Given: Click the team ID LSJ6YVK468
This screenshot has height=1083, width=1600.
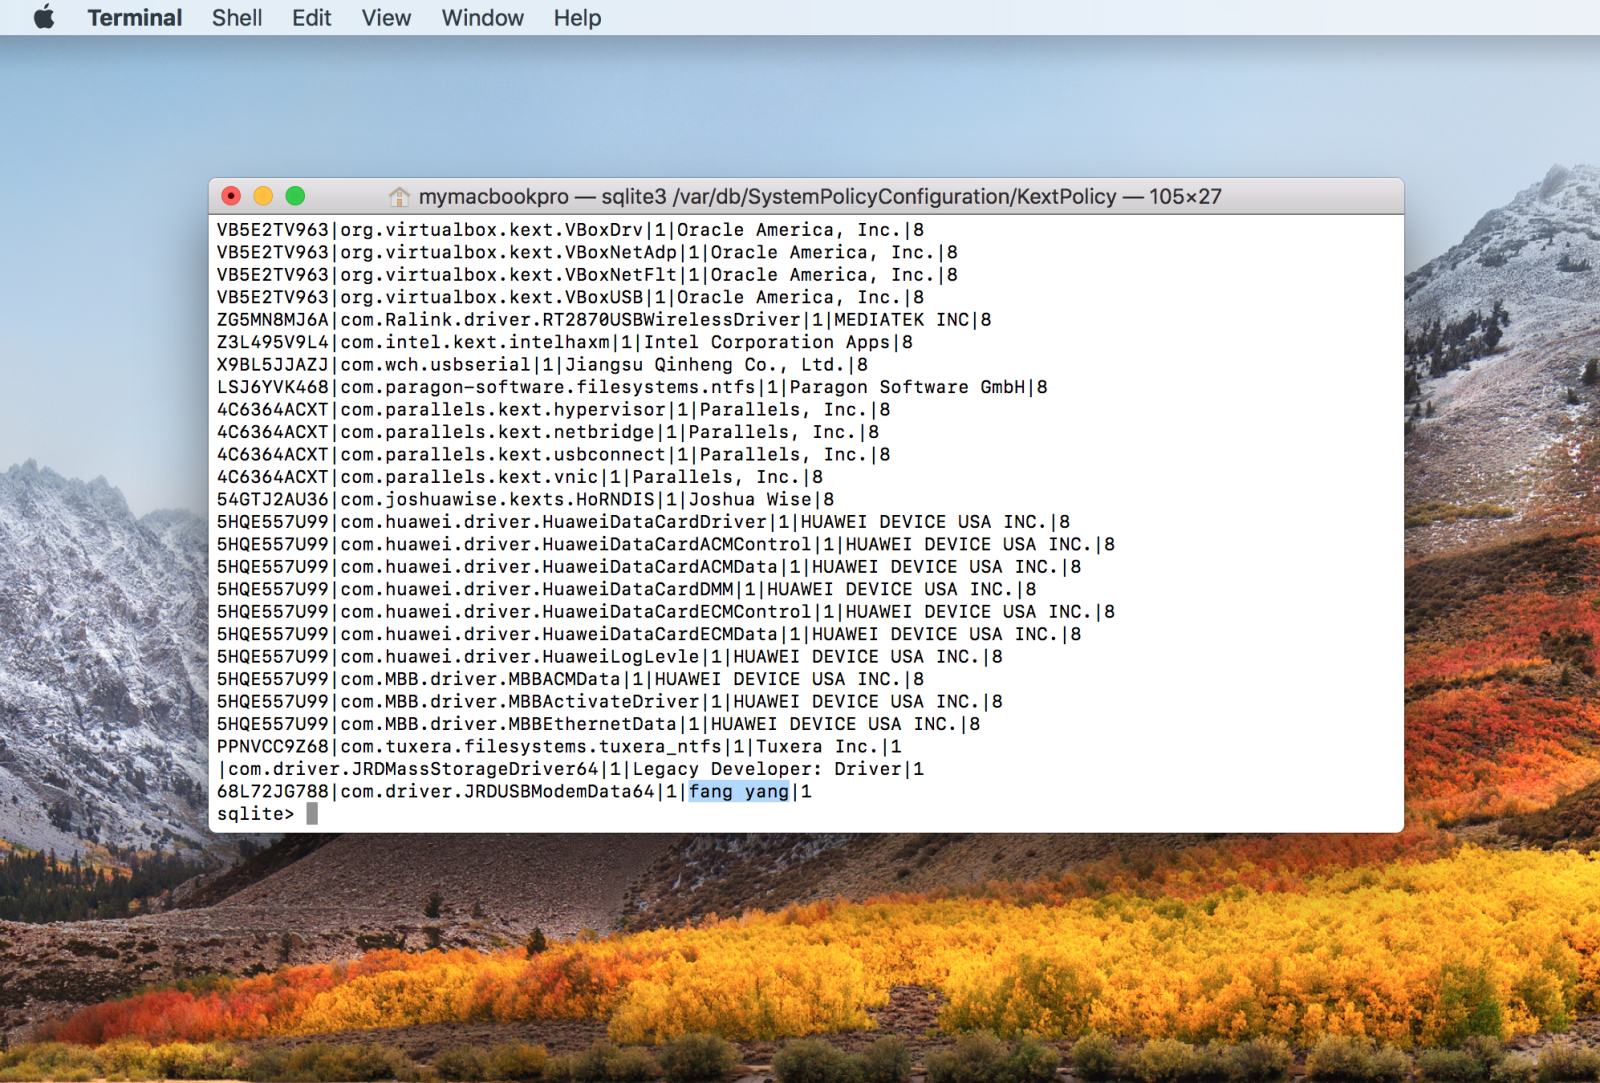Looking at the screenshot, I should 273,388.
